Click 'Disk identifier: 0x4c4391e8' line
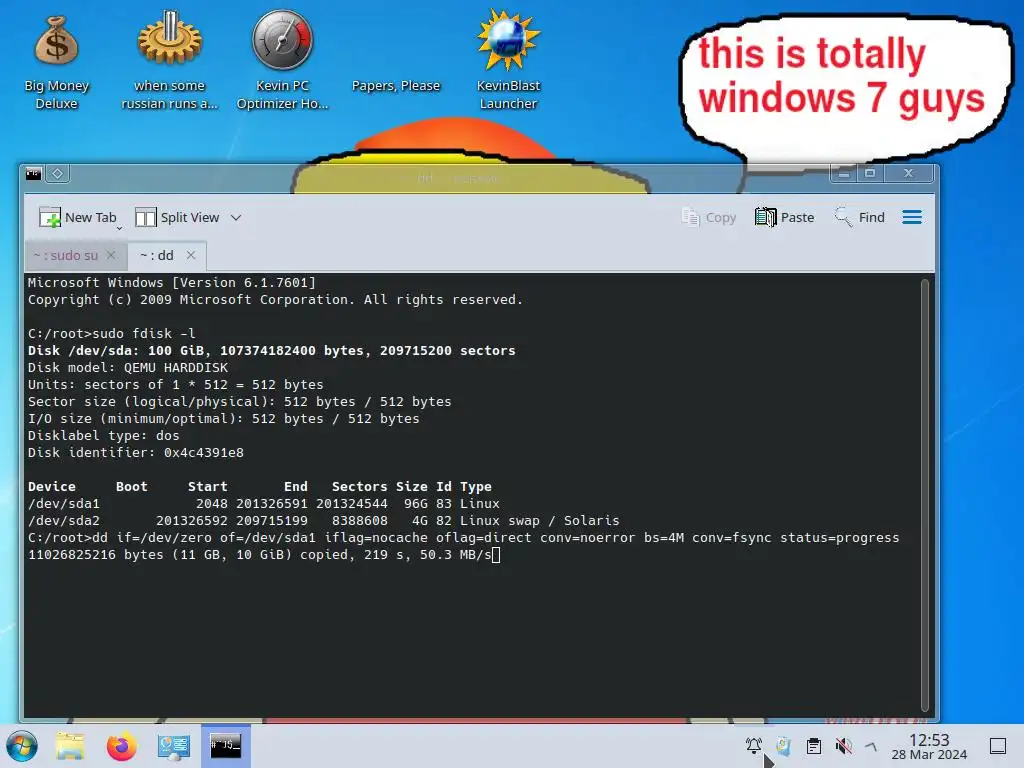Screen dimensions: 1024x768 [x=136, y=453]
